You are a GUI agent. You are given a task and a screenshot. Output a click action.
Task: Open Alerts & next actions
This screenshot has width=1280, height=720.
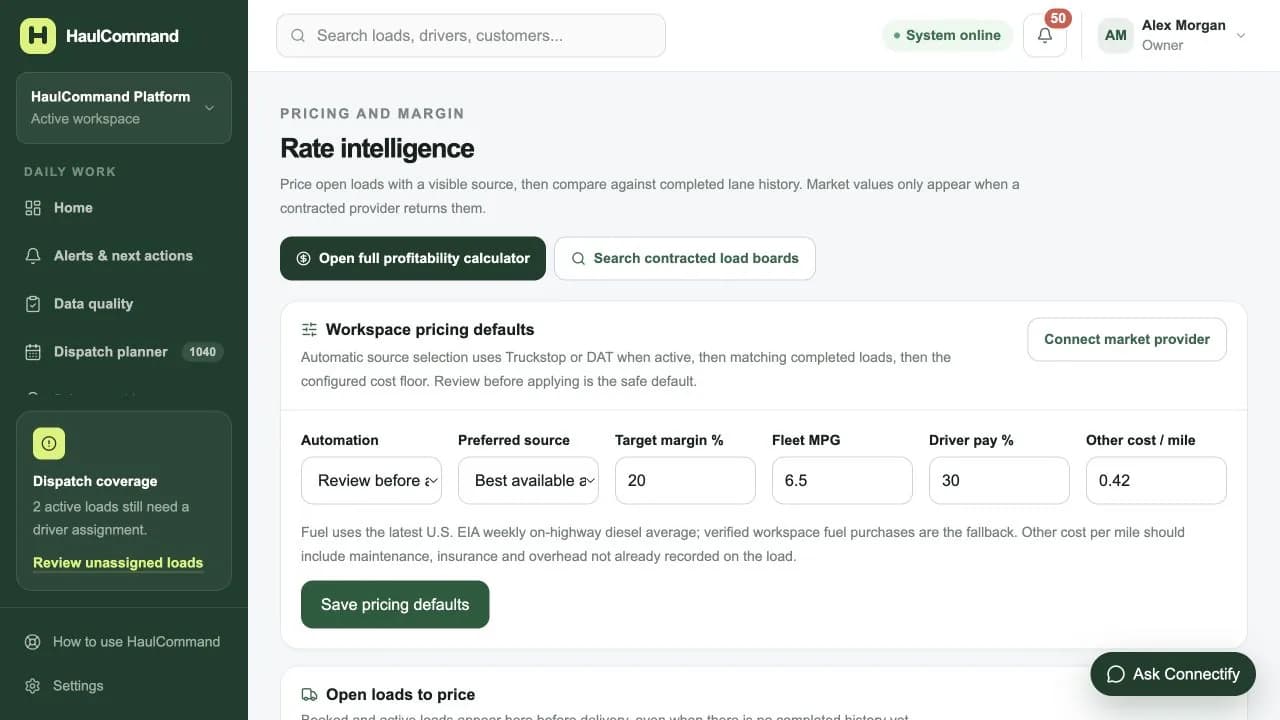pyautogui.click(x=124, y=256)
